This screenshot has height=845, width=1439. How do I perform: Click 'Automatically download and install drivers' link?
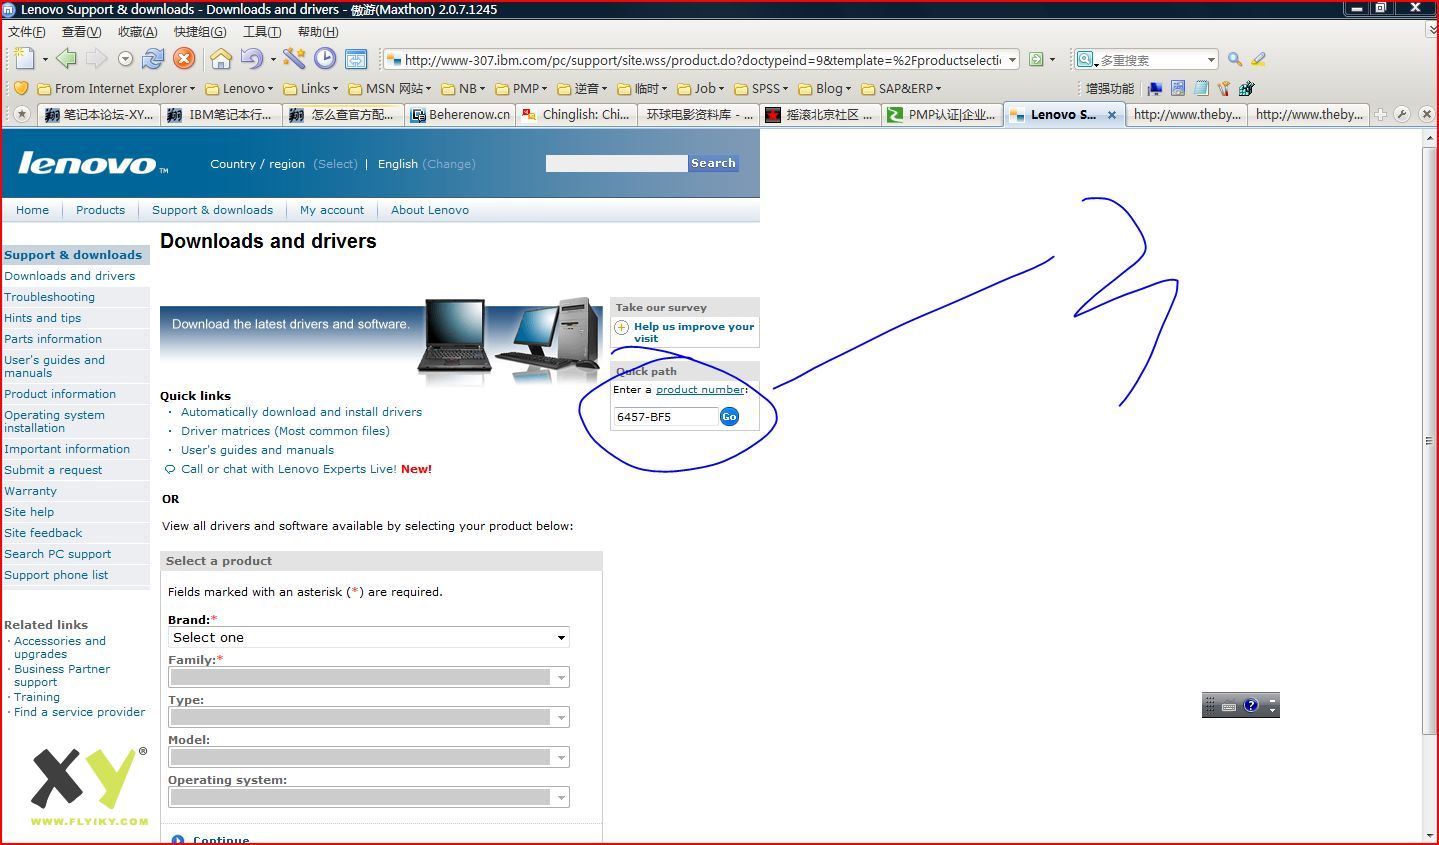coord(301,412)
